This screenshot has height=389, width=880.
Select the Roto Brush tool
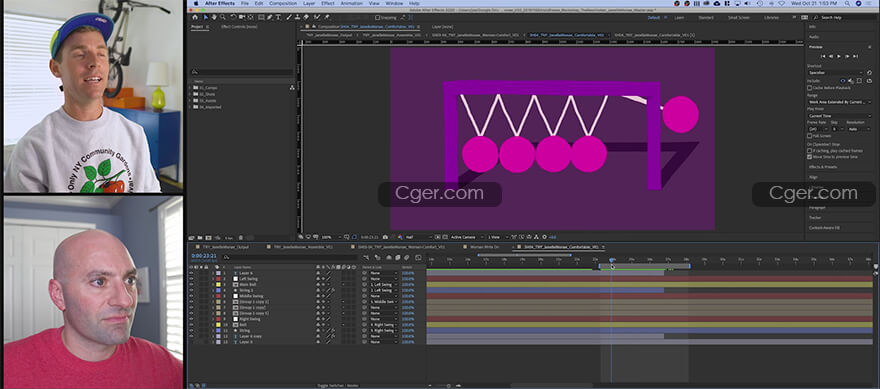click(x=317, y=17)
